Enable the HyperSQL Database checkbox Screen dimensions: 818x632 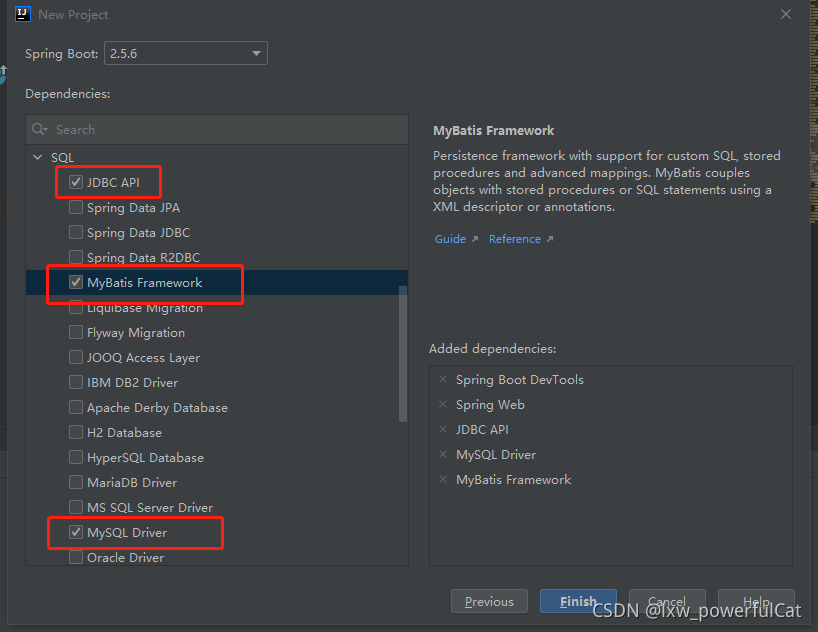76,458
